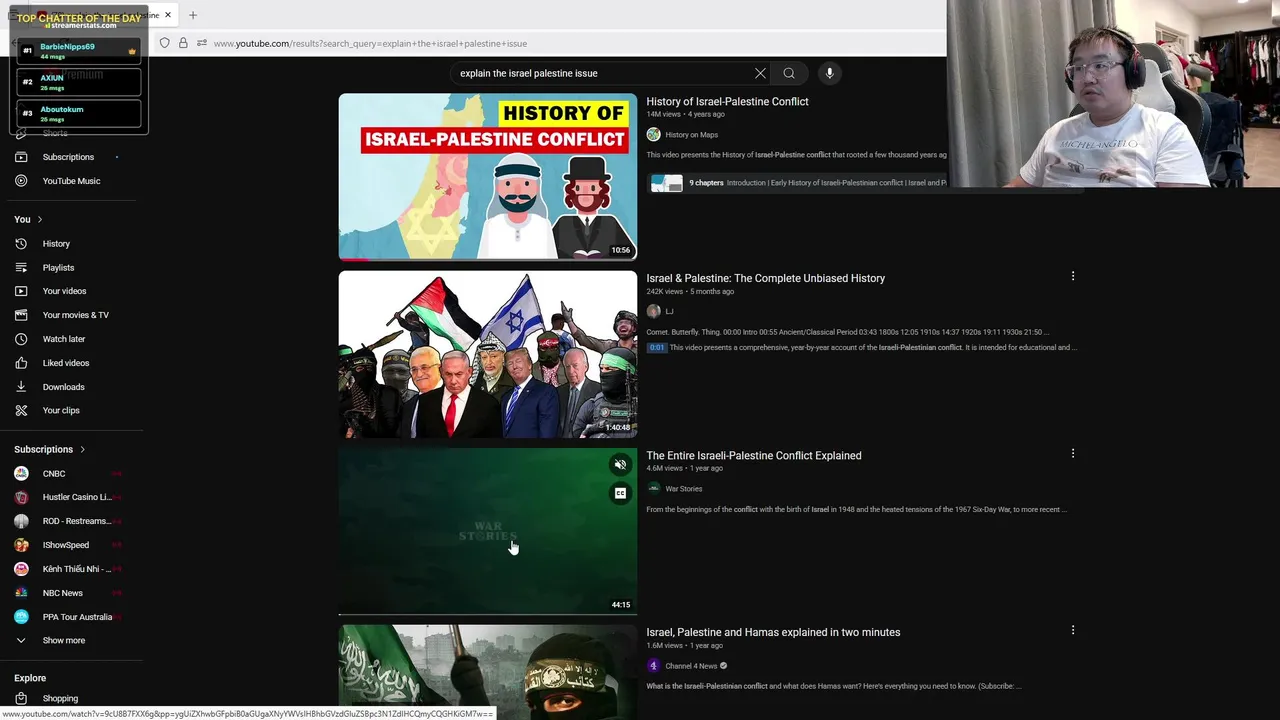1280x720 pixels.
Task: Open History of Israel-Palestine Conflict title
Action: click(727, 101)
